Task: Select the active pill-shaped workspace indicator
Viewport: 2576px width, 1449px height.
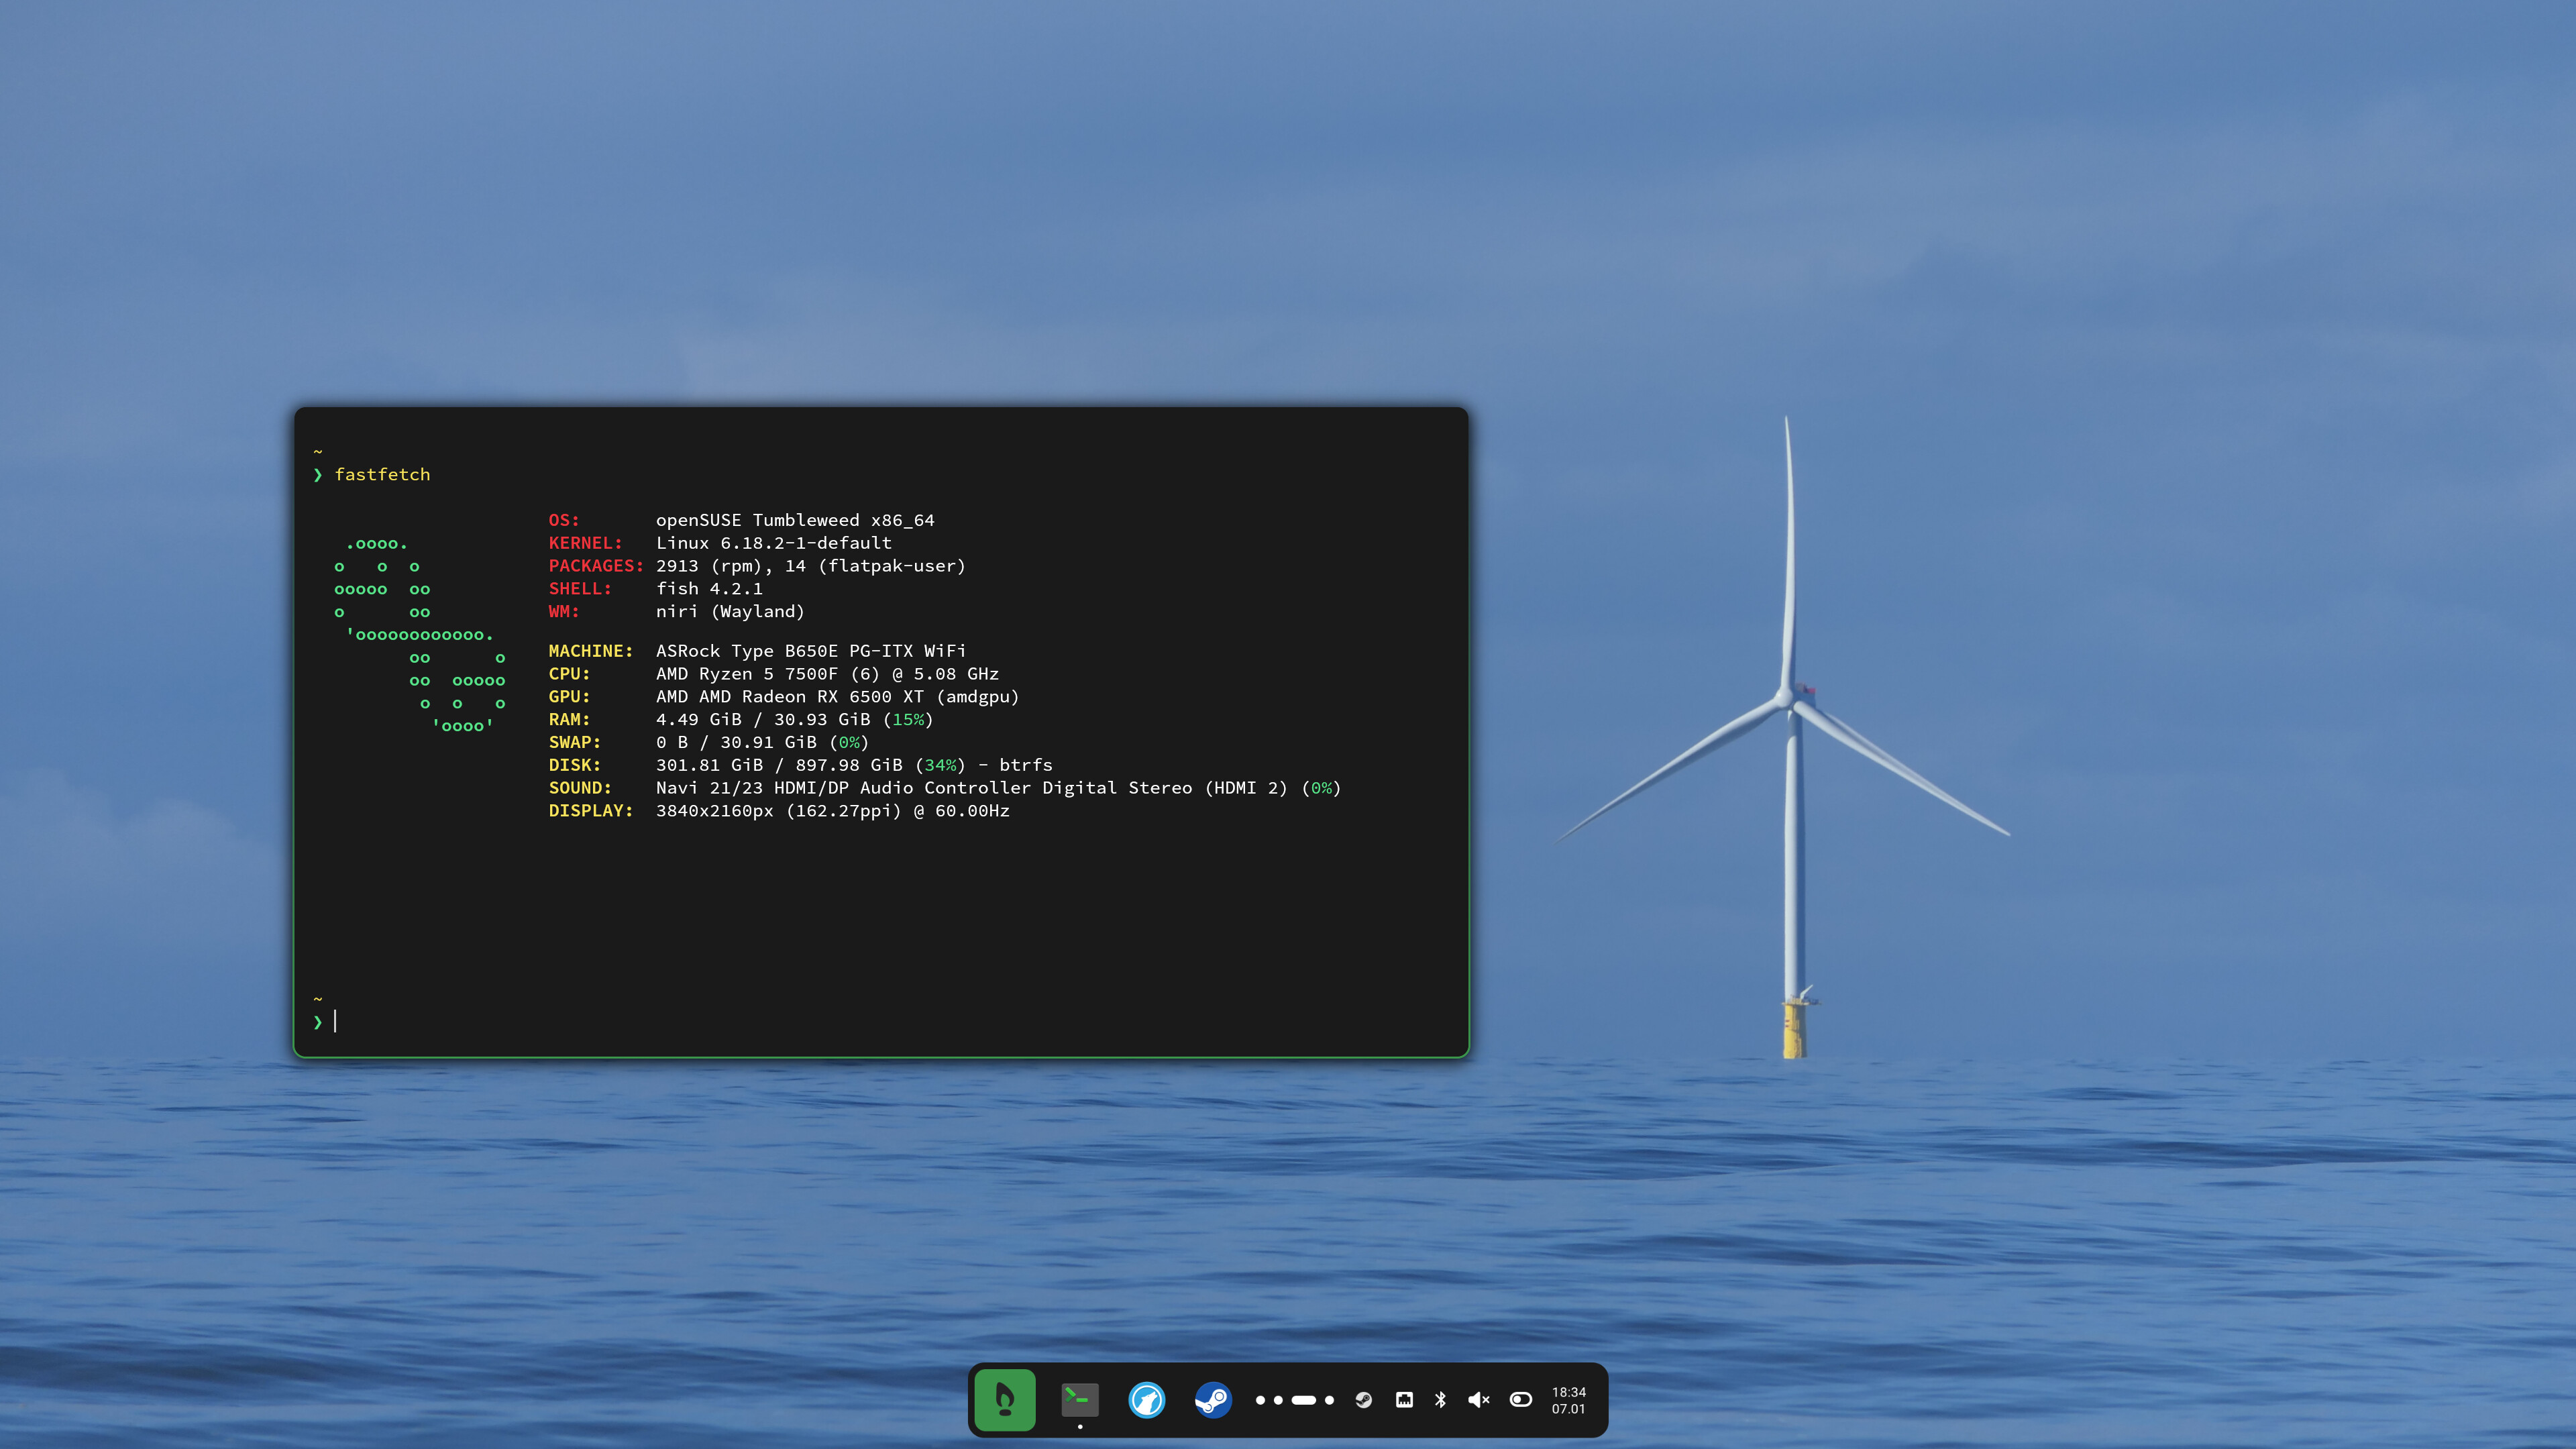Action: pos(1304,1400)
